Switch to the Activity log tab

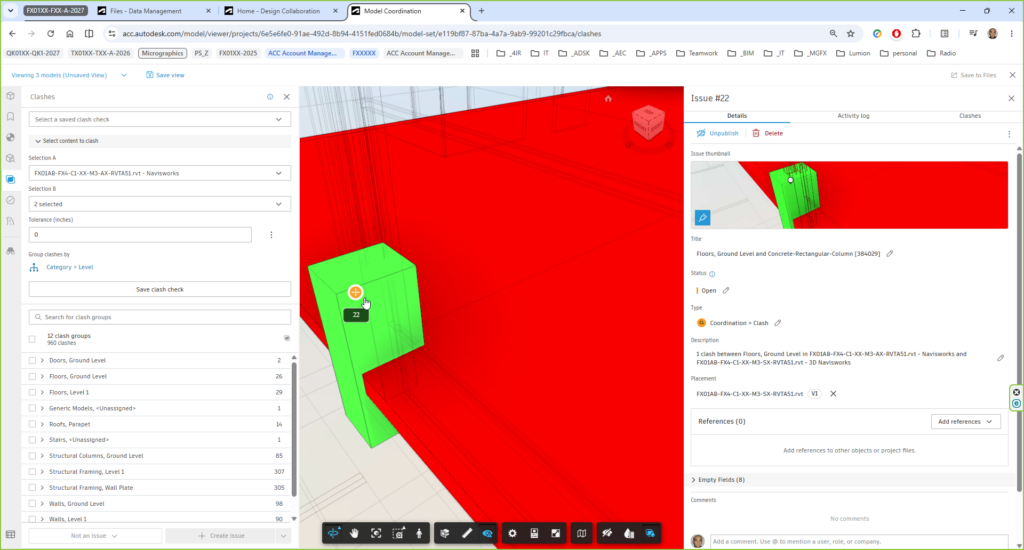pyautogui.click(x=853, y=116)
